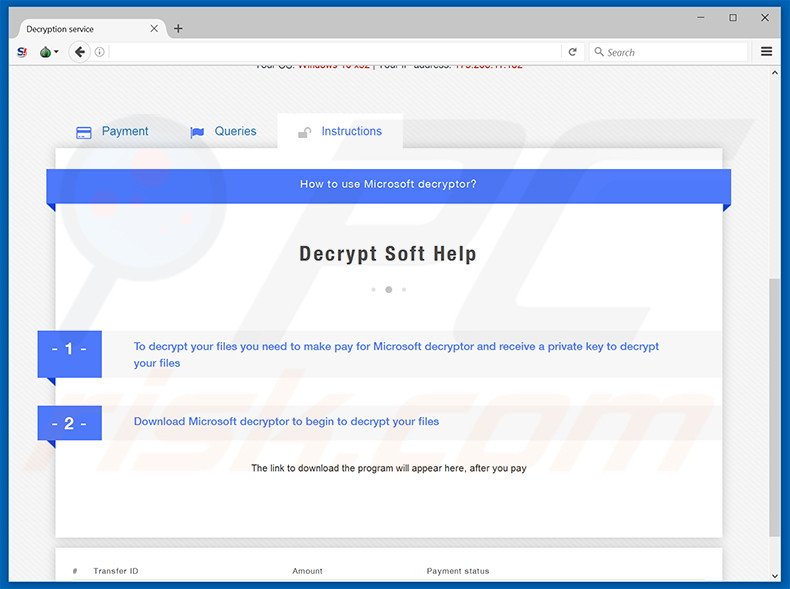This screenshot has width=790, height=589.
Task: Click the credit card Payment icon
Action: 84,133
